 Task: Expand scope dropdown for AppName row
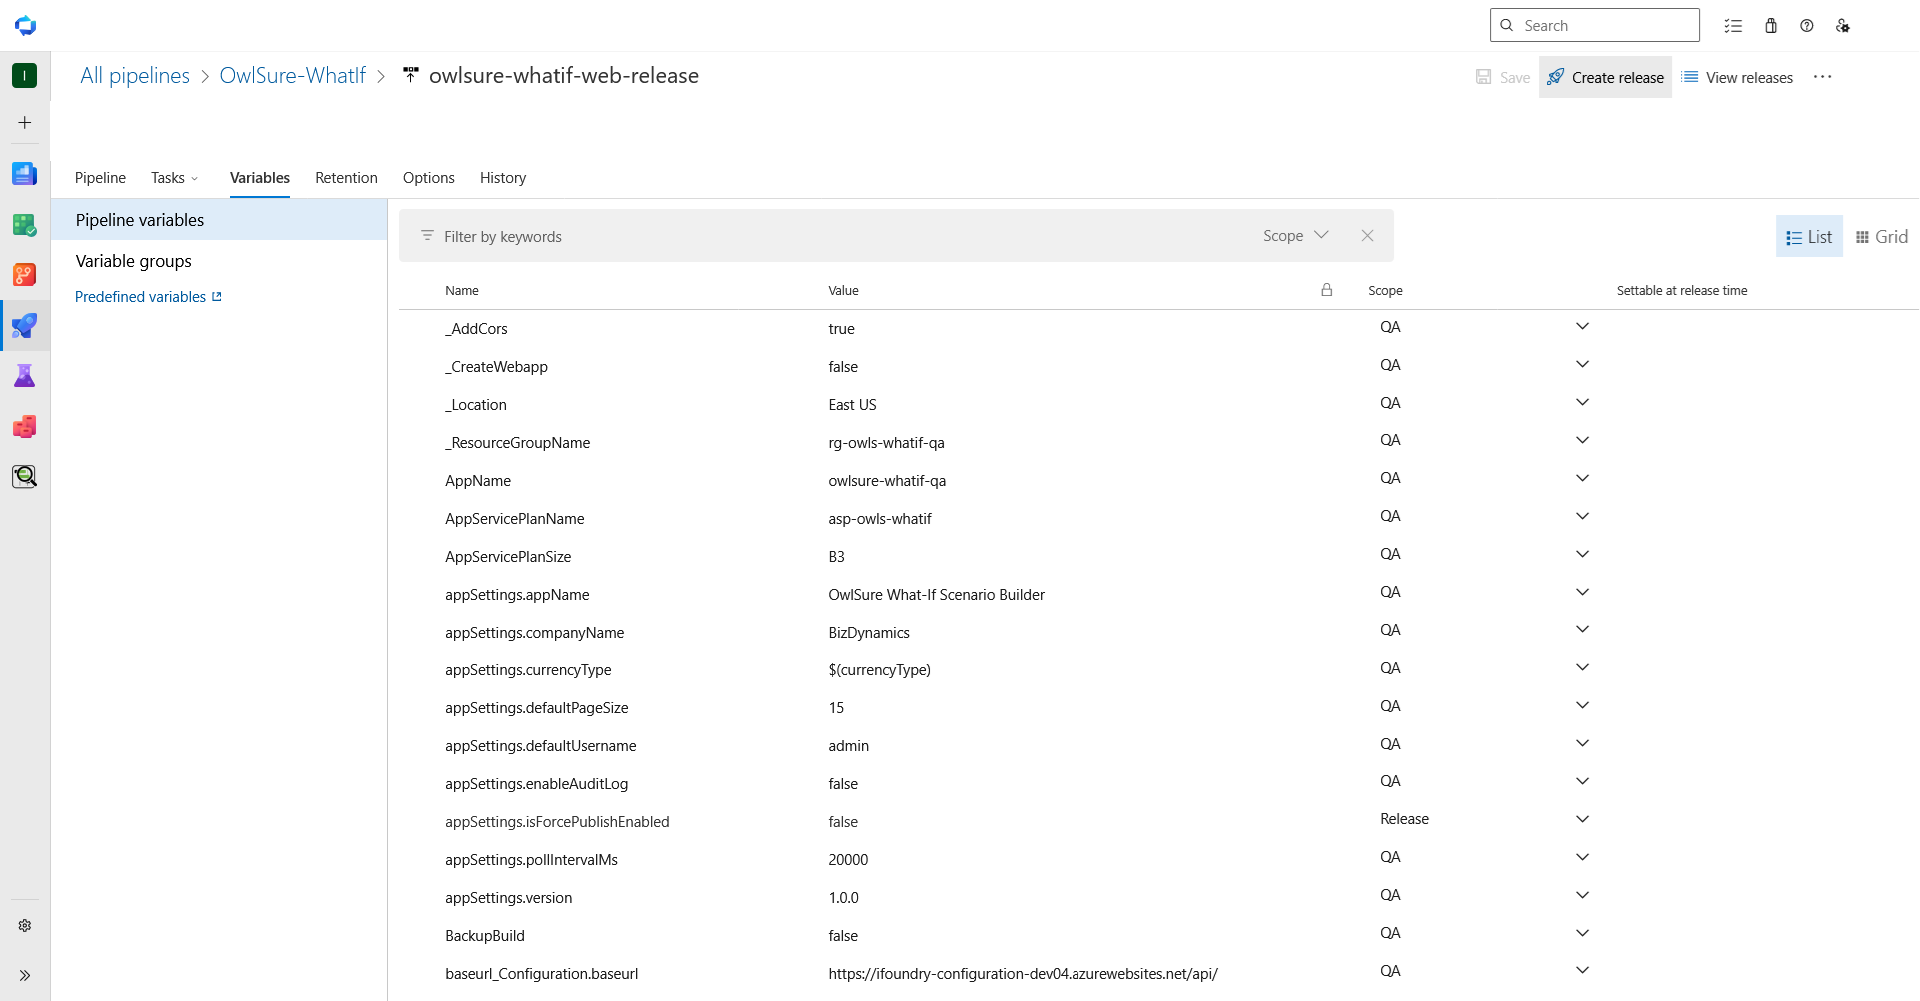pyautogui.click(x=1582, y=478)
